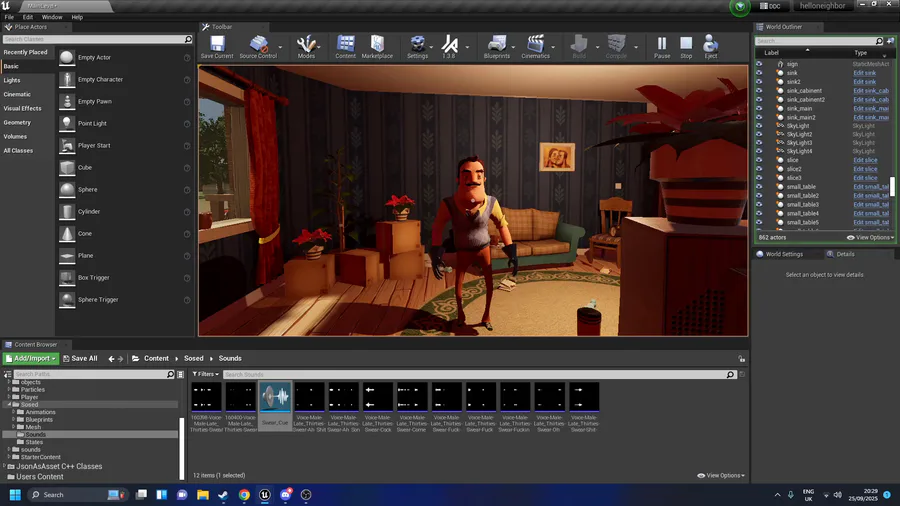Image resolution: width=900 pixels, height=506 pixels.
Task: Go back in Content Browser history
Action: [x=111, y=359]
